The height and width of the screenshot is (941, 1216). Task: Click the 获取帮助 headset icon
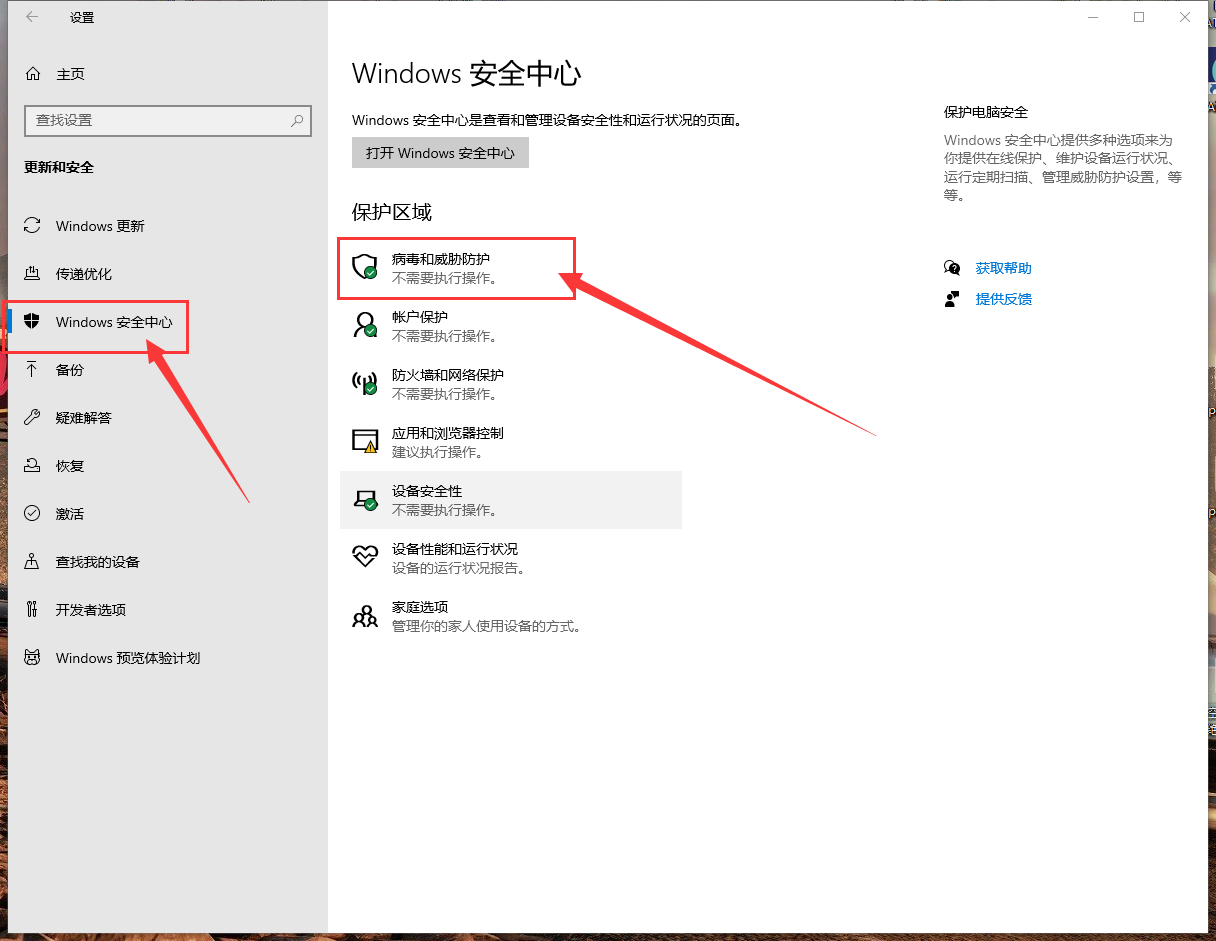(x=952, y=267)
